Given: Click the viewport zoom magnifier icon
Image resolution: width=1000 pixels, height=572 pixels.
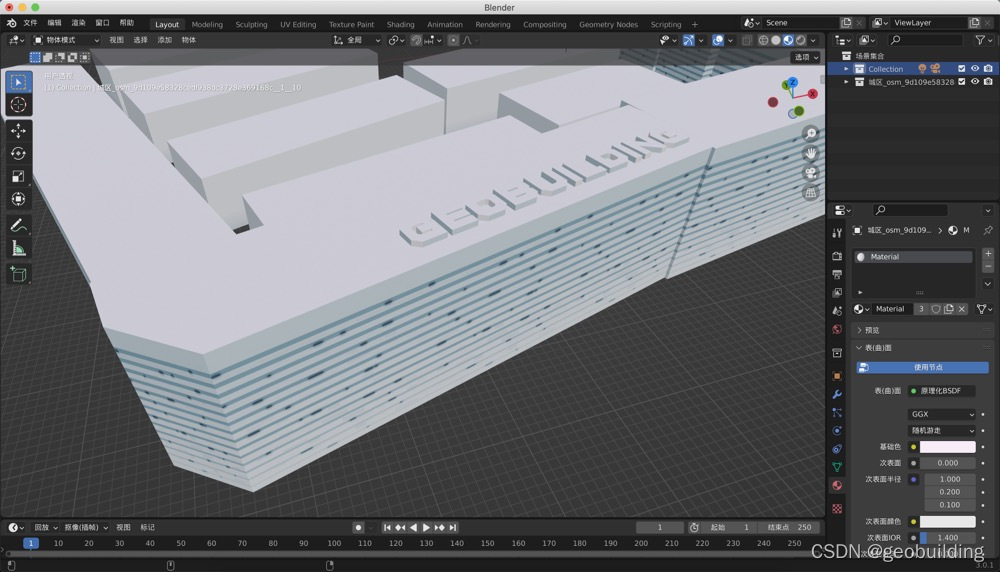Looking at the screenshot, I should click(x=811, y=134).
